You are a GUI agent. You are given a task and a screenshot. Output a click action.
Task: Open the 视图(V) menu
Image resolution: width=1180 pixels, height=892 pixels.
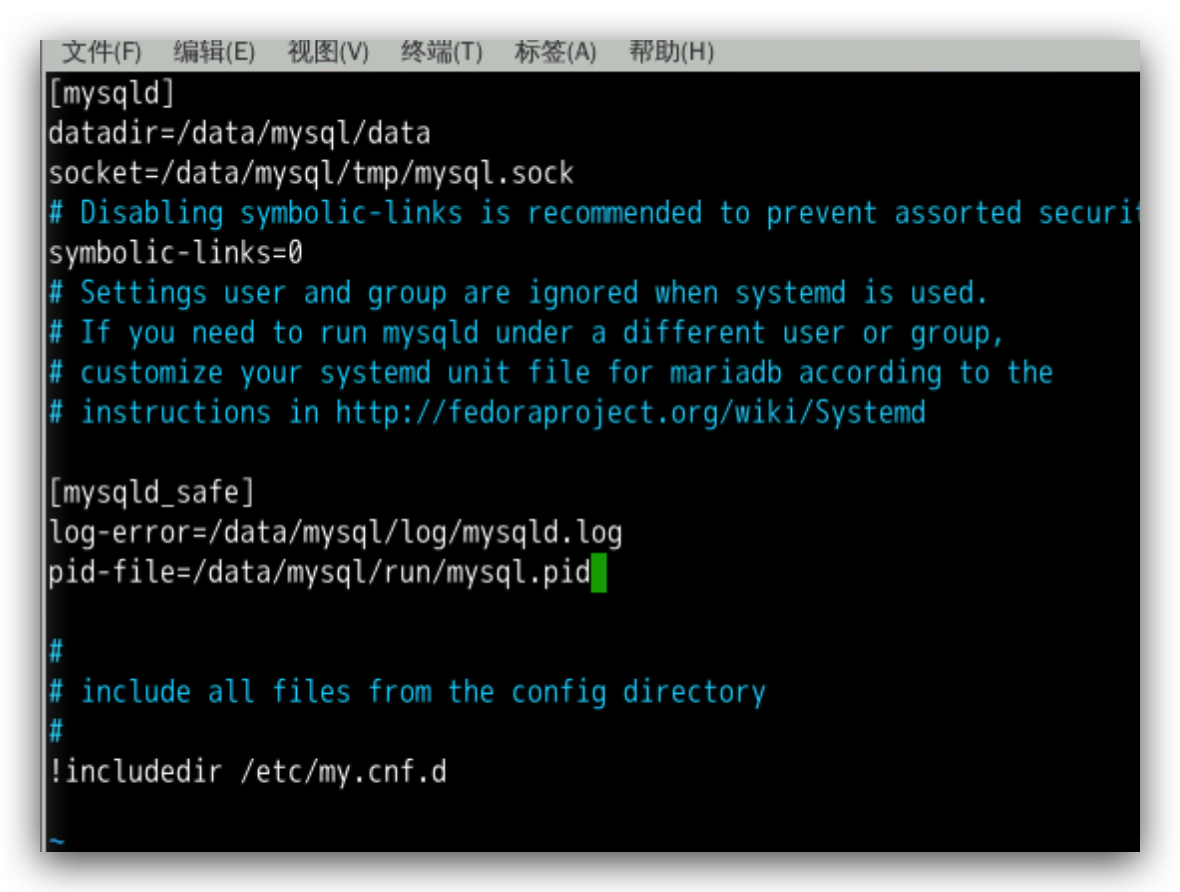(328, 52)
